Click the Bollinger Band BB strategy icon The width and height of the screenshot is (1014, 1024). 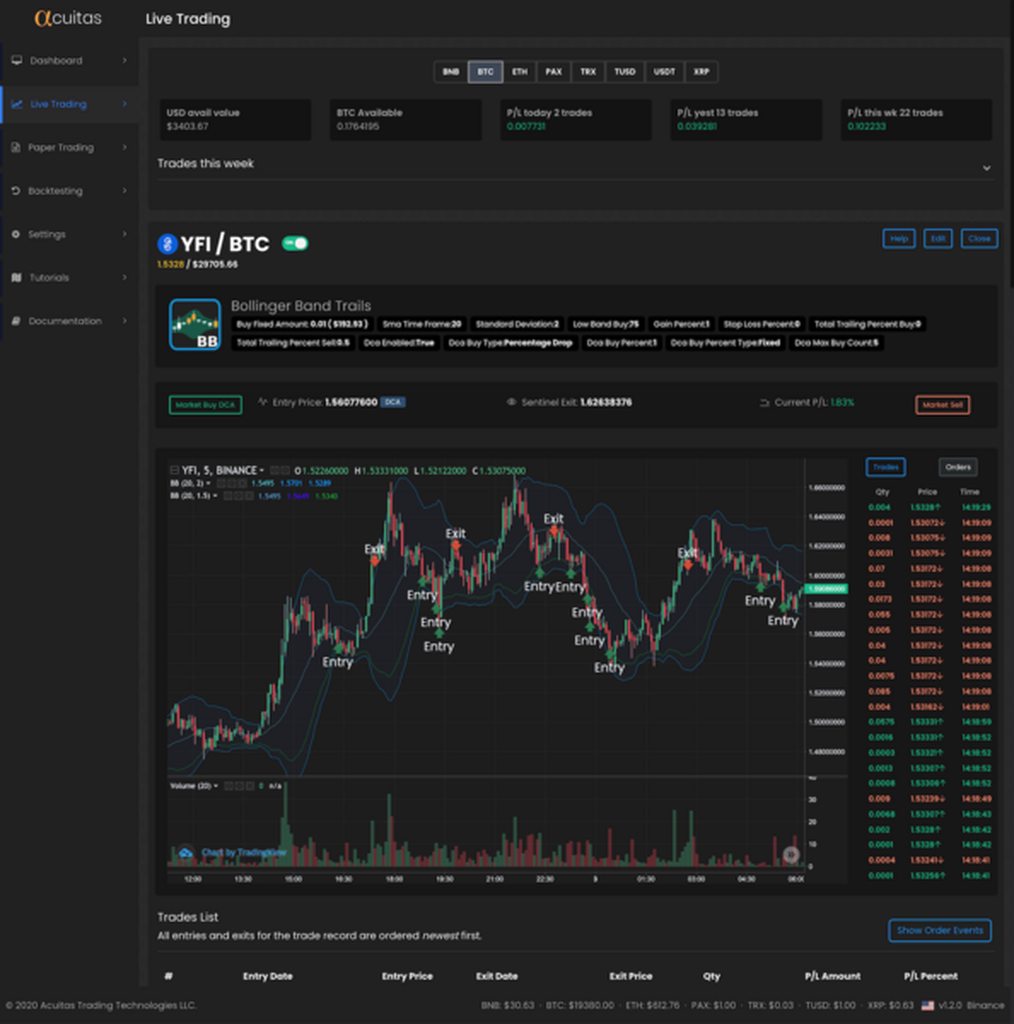click(x=195, y=325)
